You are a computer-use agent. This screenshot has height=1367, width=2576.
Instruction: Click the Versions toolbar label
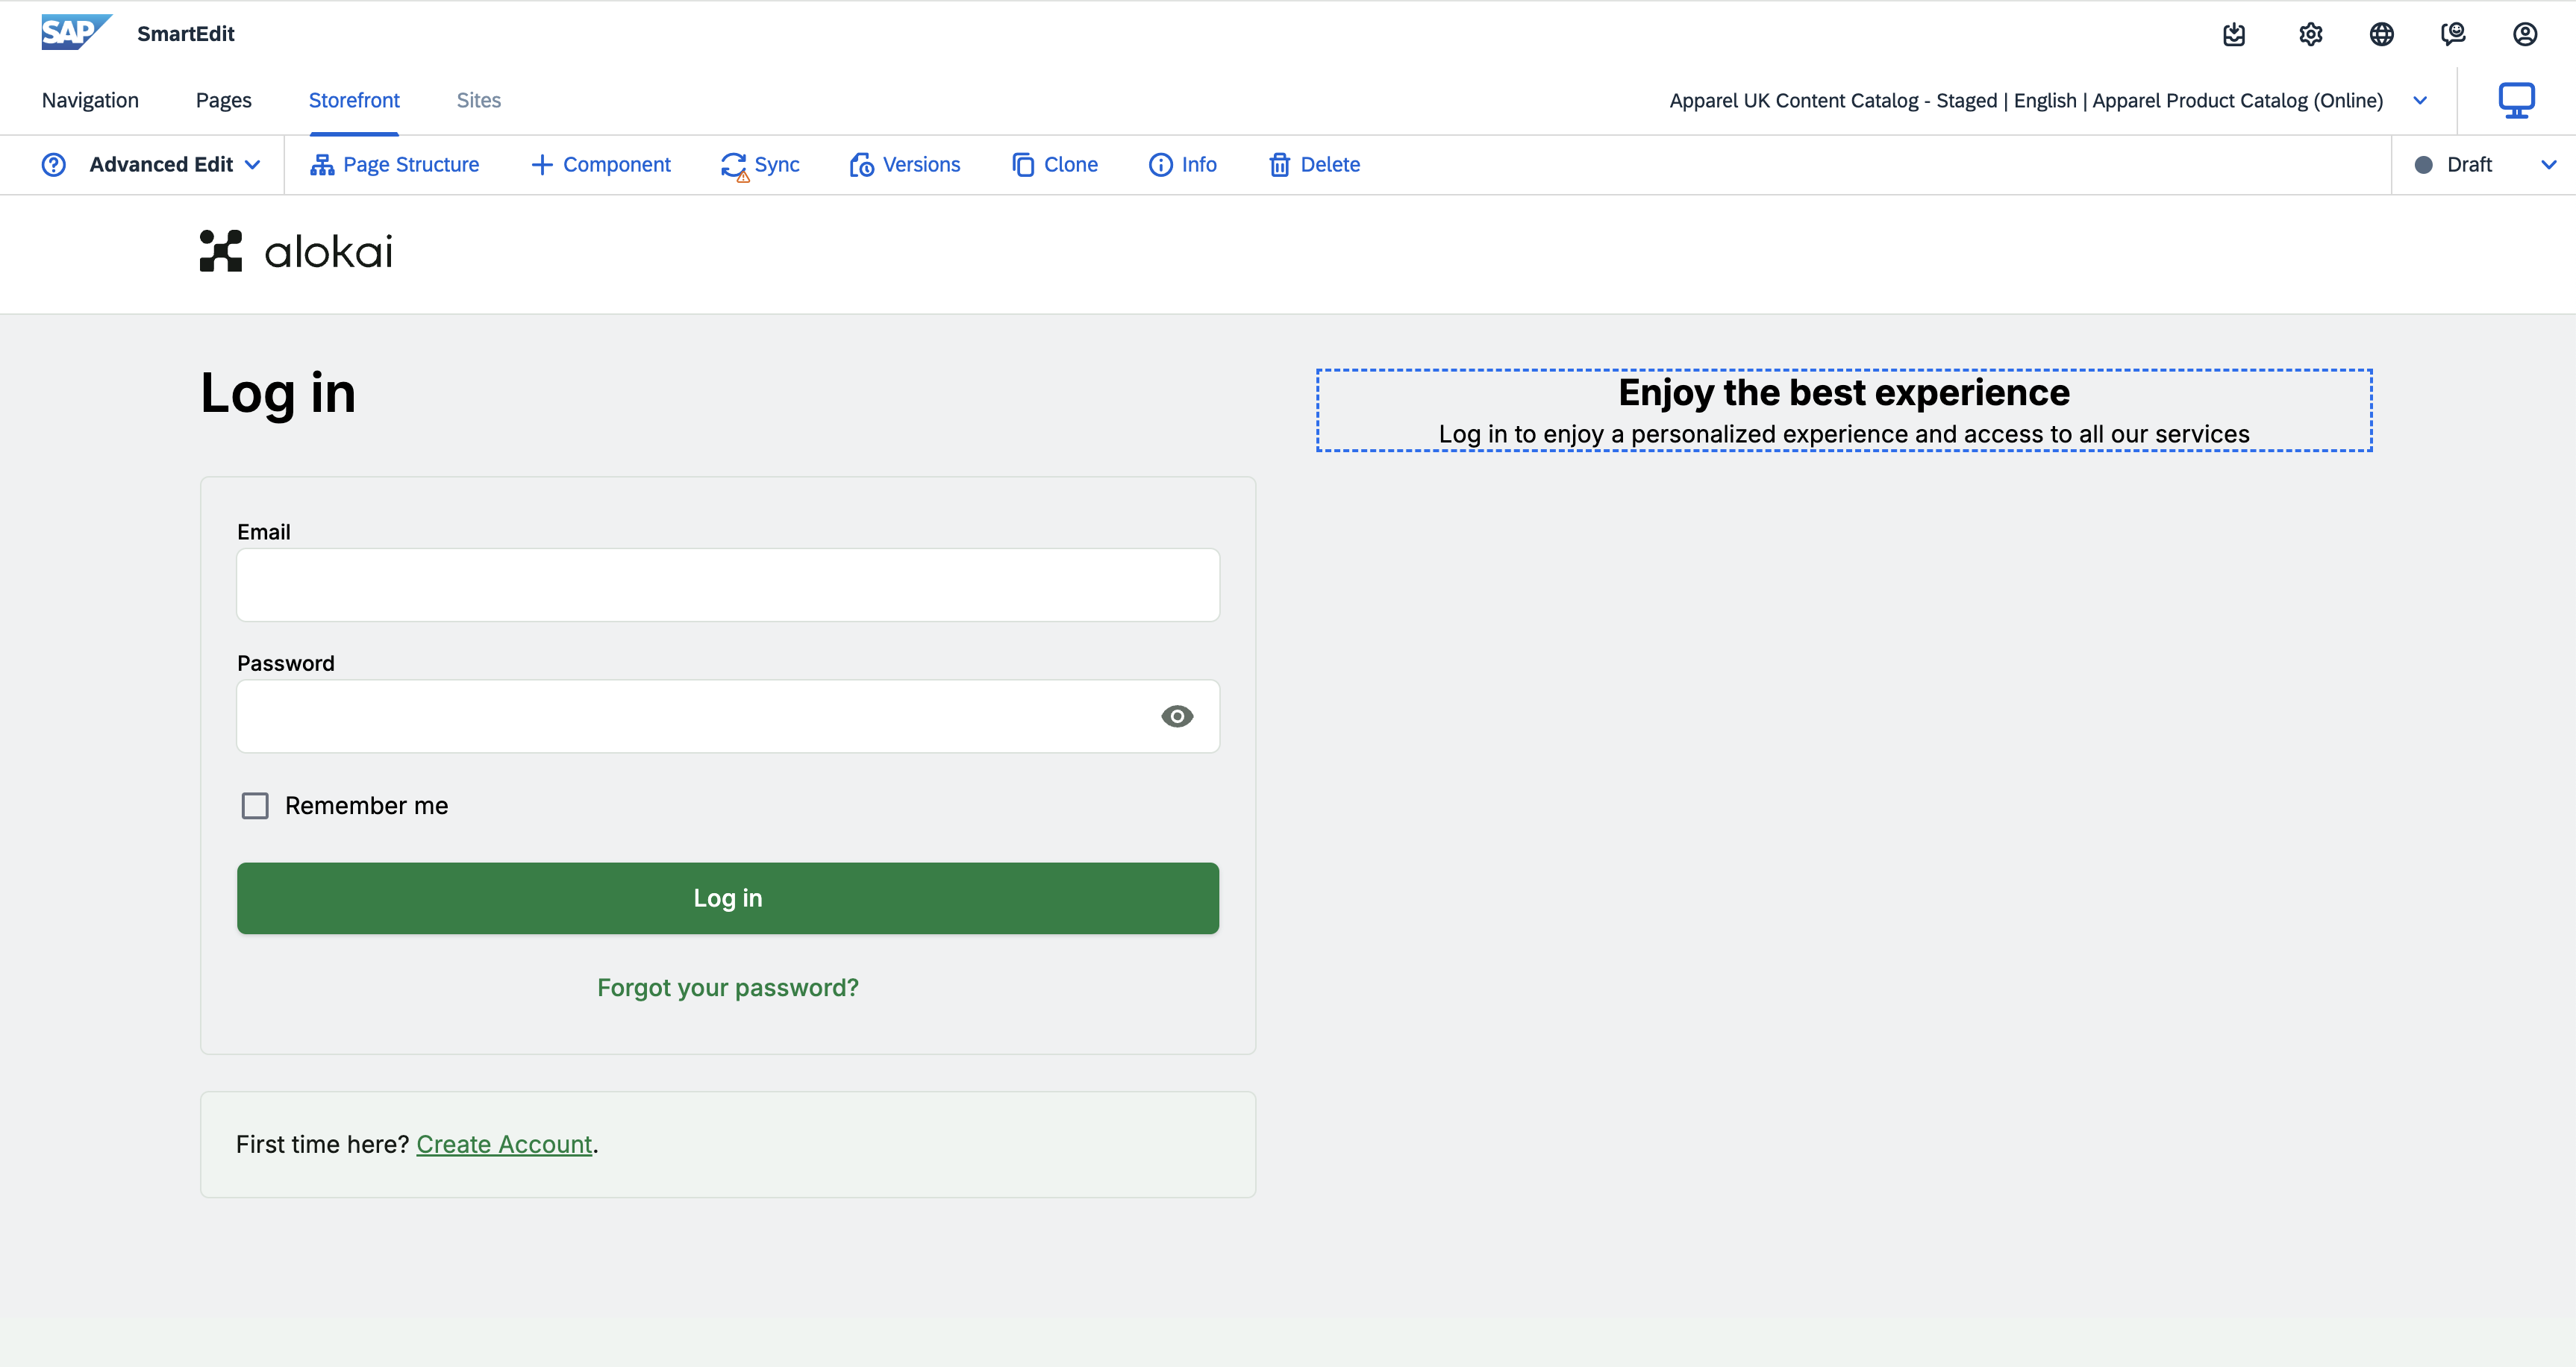(921, 165)
